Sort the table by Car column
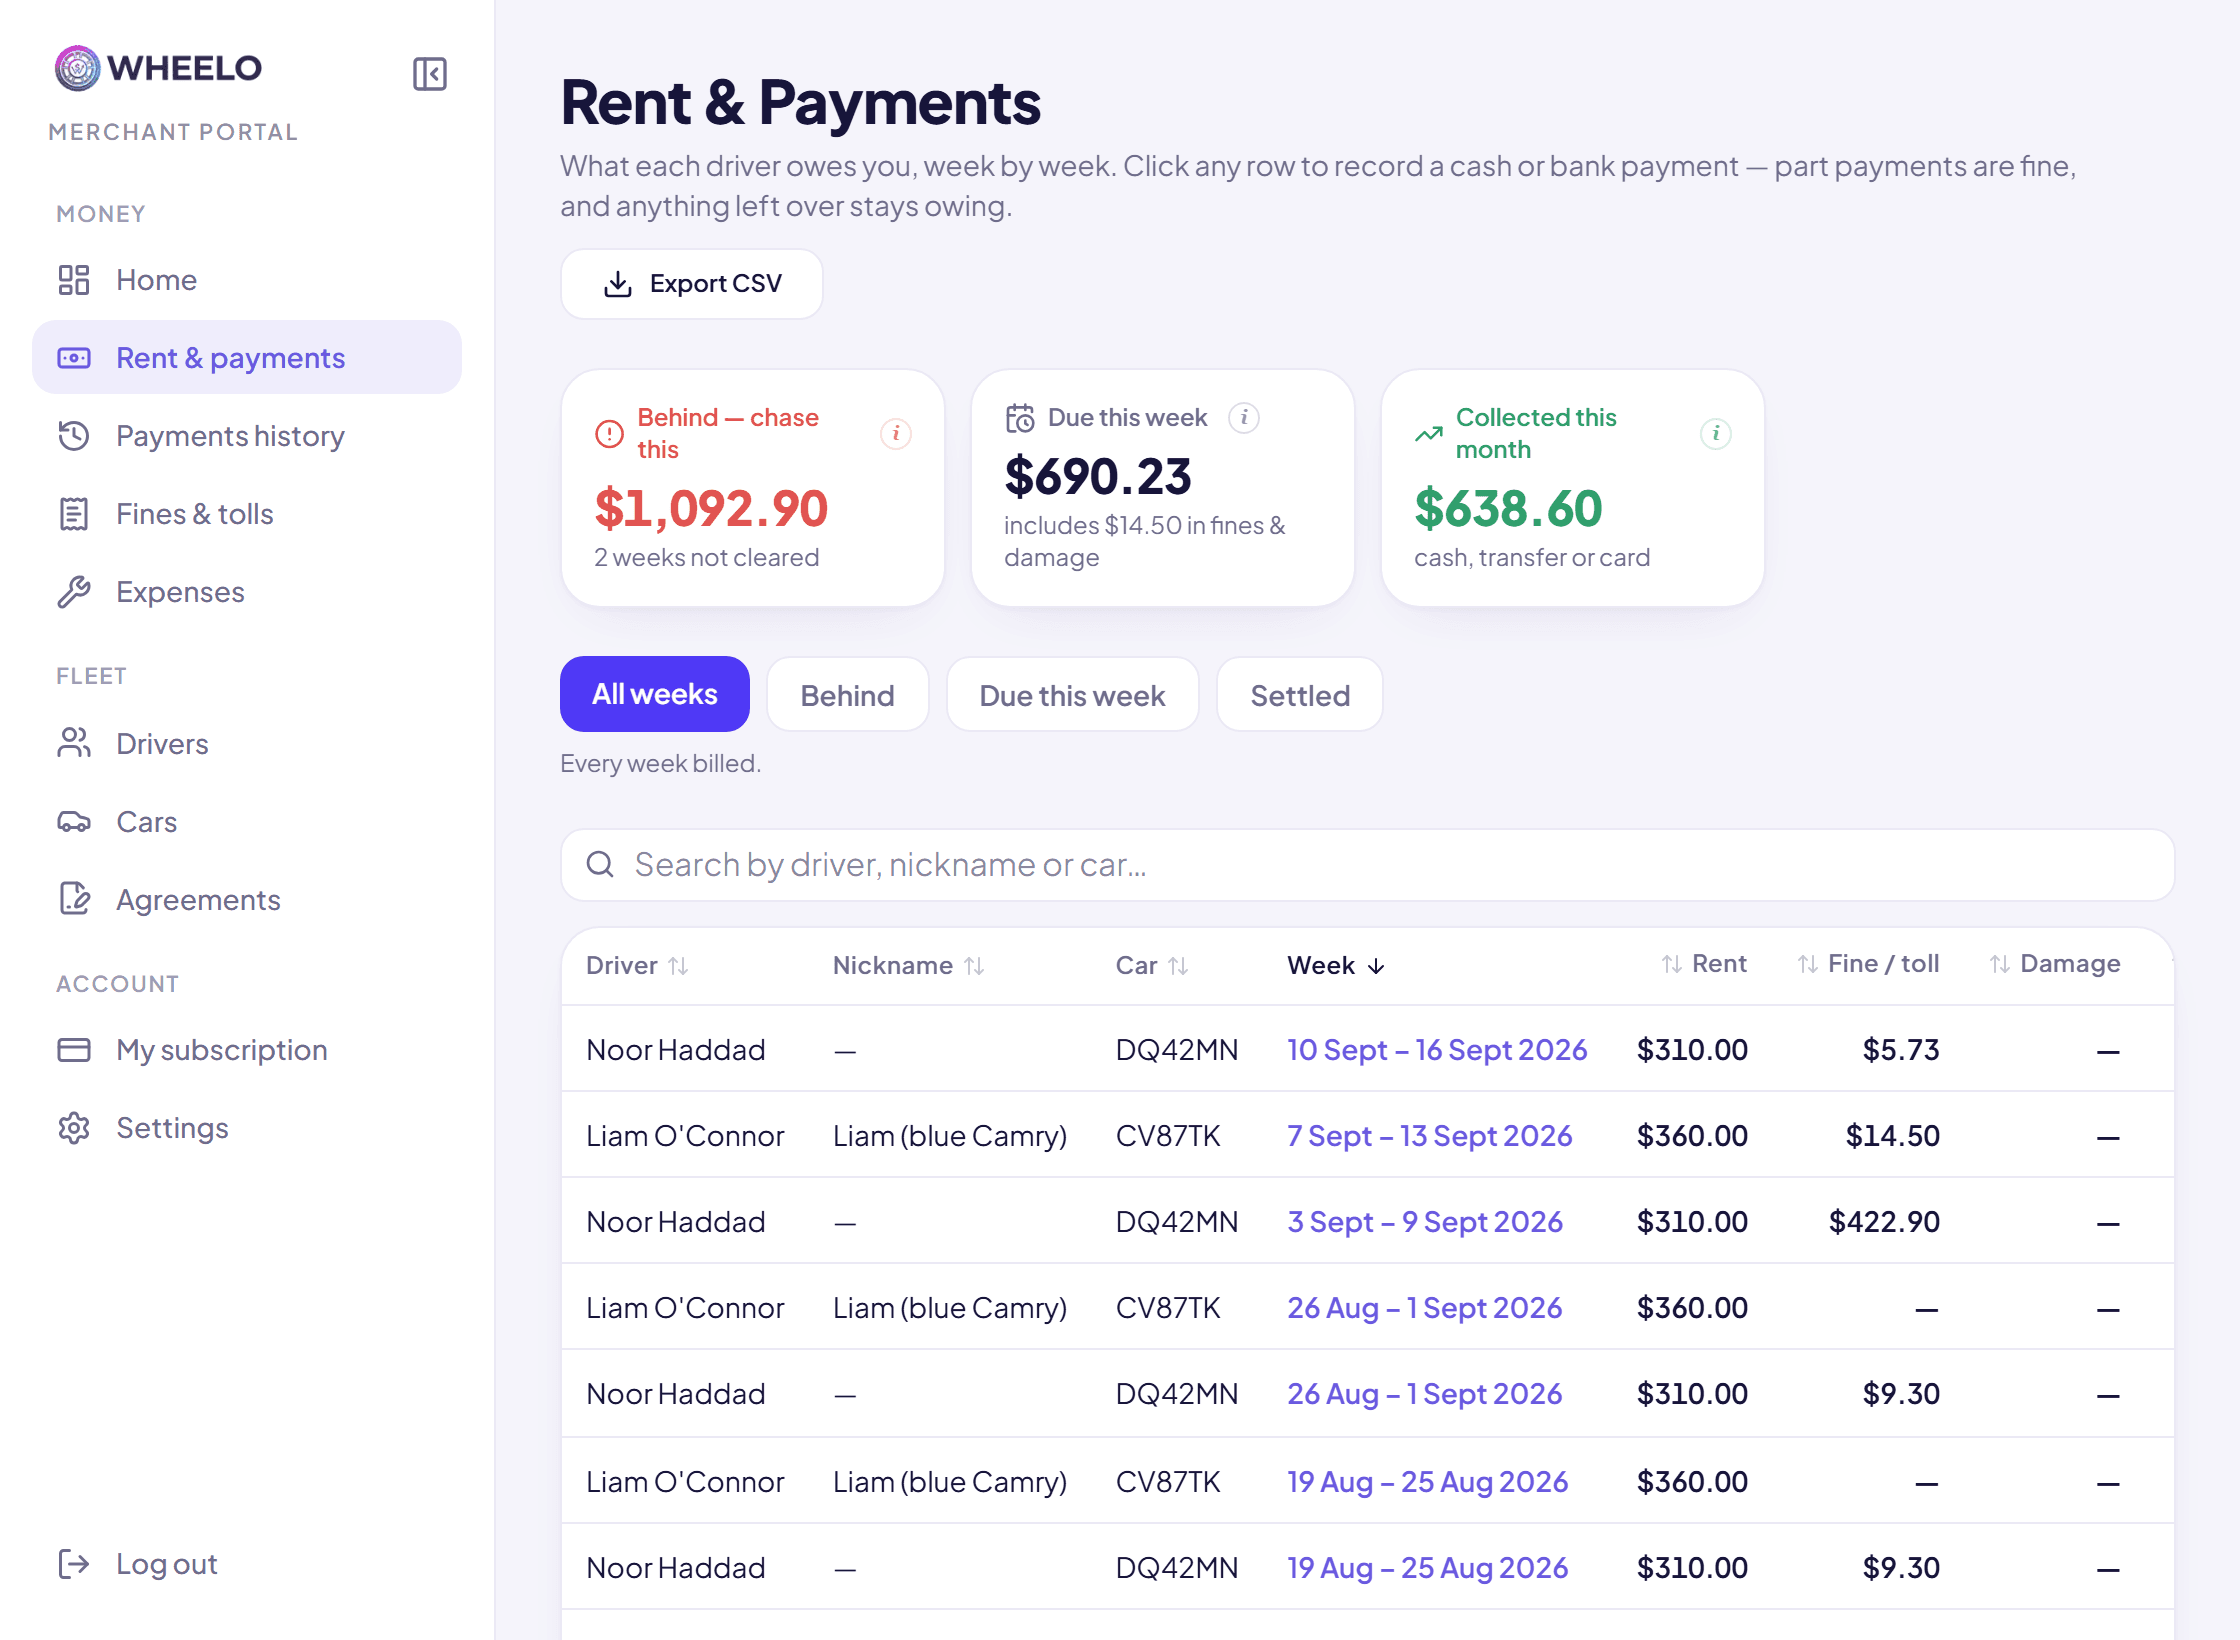The image size is (2240, 1640). 1152,966
